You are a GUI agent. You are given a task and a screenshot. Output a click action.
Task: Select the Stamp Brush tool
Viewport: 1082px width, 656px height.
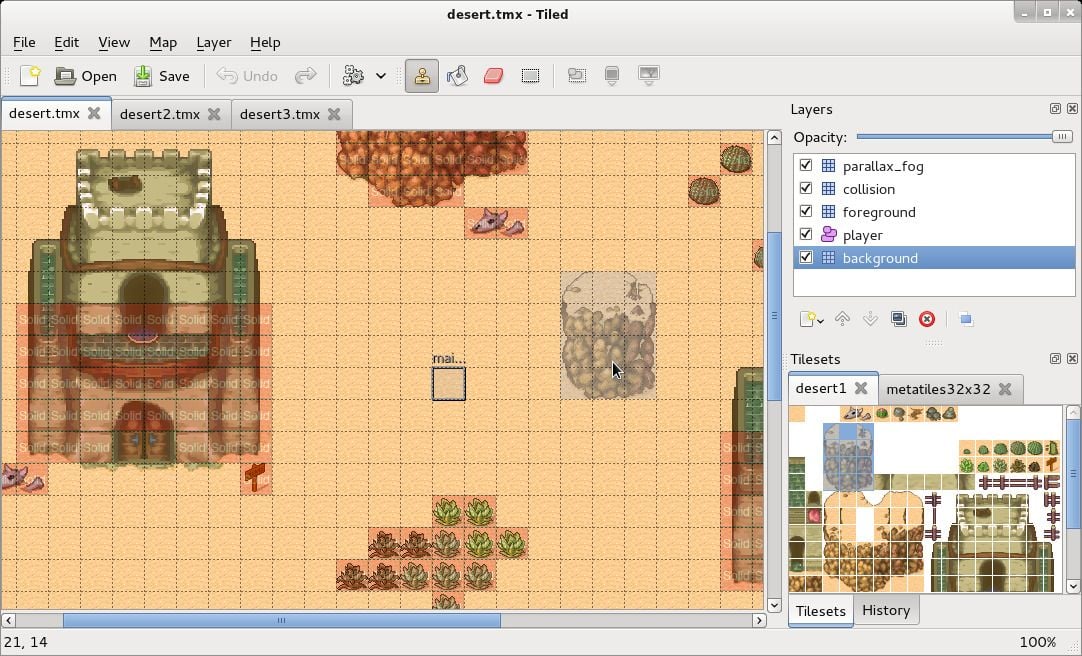tap(421, 75)
